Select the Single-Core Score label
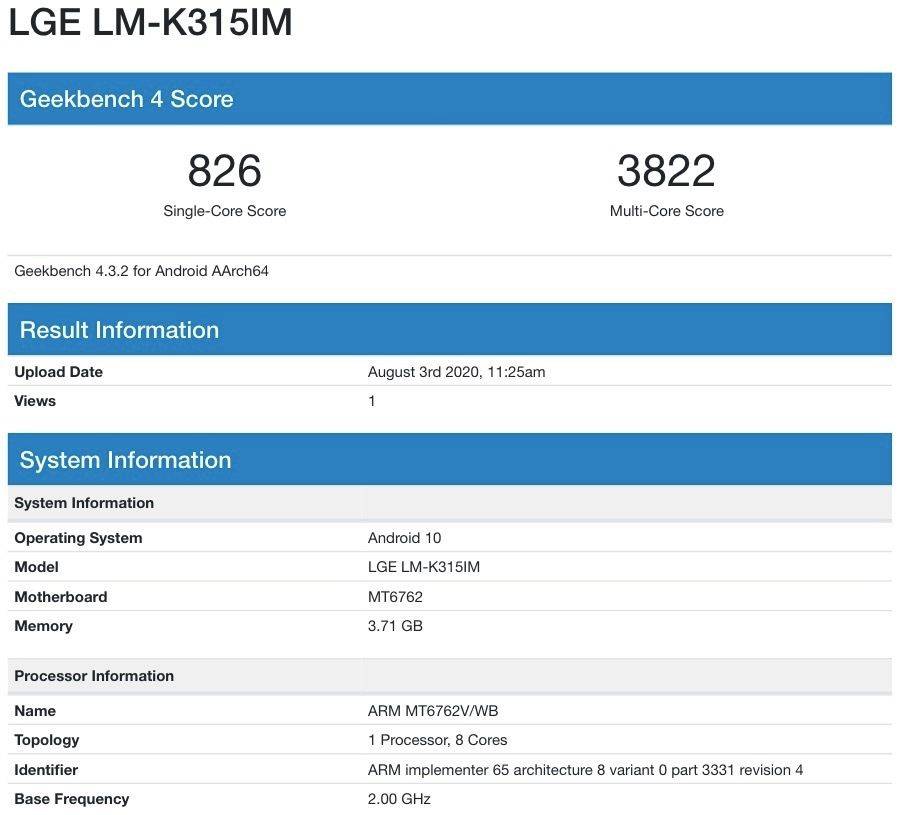 pos(224,211)
